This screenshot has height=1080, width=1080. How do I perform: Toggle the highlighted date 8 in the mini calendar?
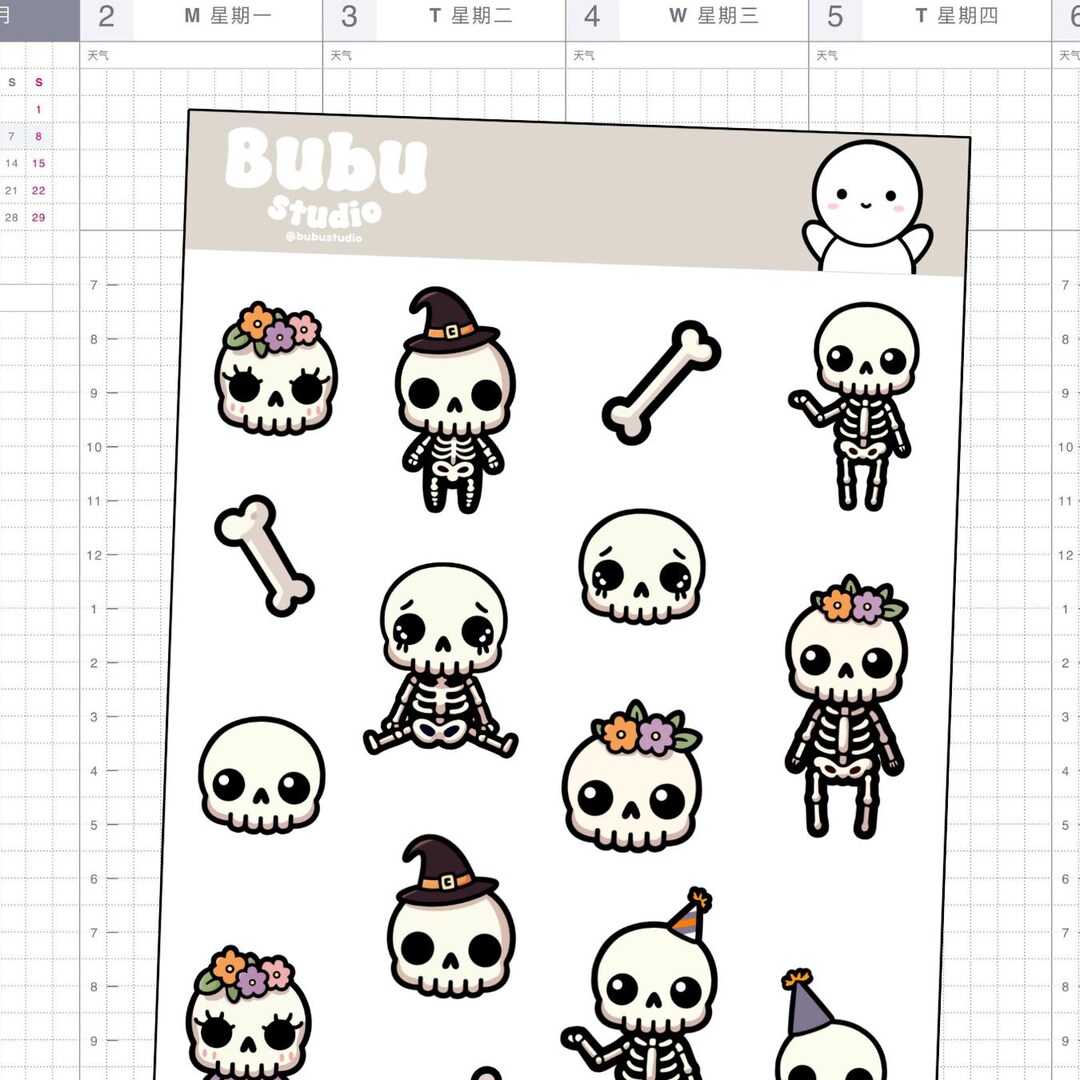coord(38,136)
